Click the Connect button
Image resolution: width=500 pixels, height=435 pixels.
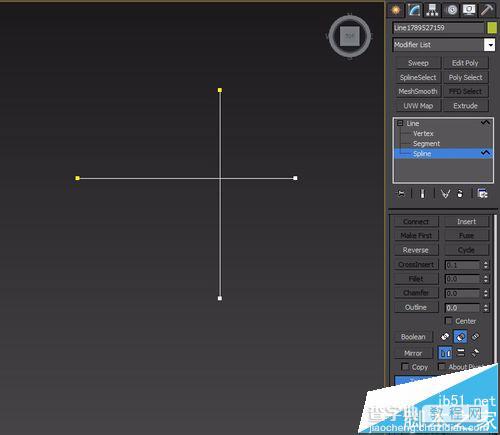click(416, 222)
